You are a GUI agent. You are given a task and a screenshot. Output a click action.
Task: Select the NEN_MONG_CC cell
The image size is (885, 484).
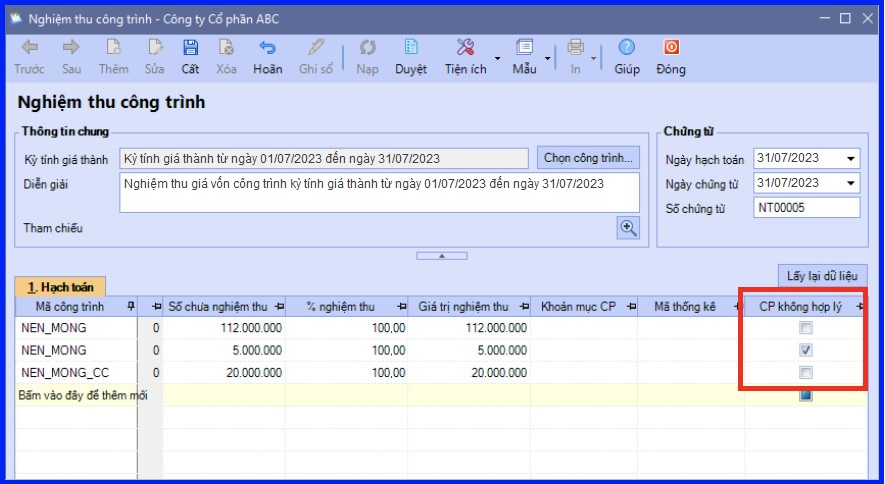click(x=76, y=373)
